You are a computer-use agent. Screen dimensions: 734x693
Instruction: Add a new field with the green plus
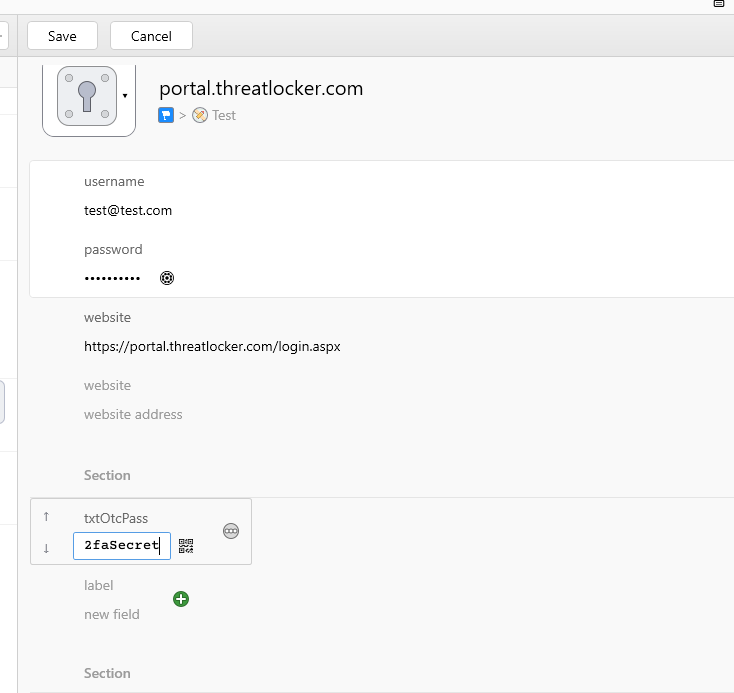(x=181, y=599)
